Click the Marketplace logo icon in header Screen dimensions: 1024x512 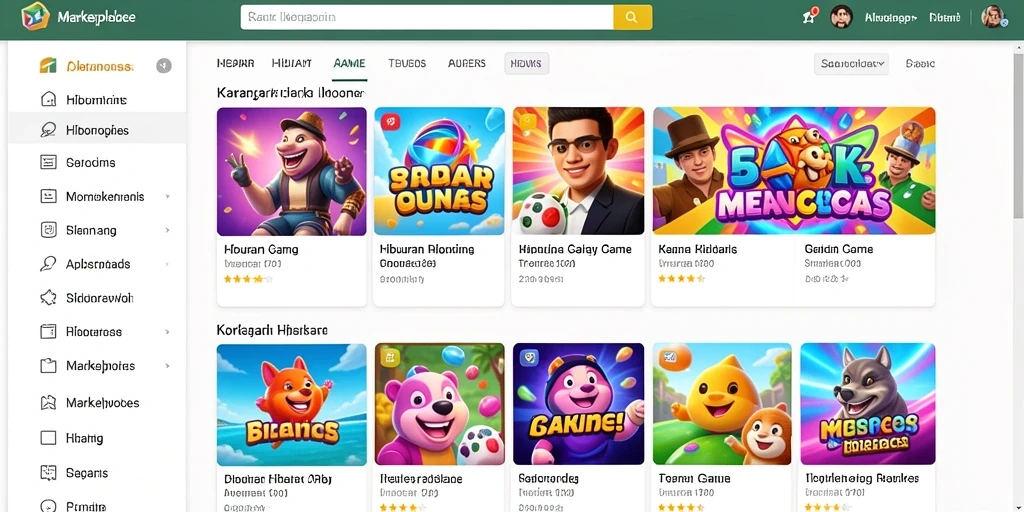tap(35, 16)
